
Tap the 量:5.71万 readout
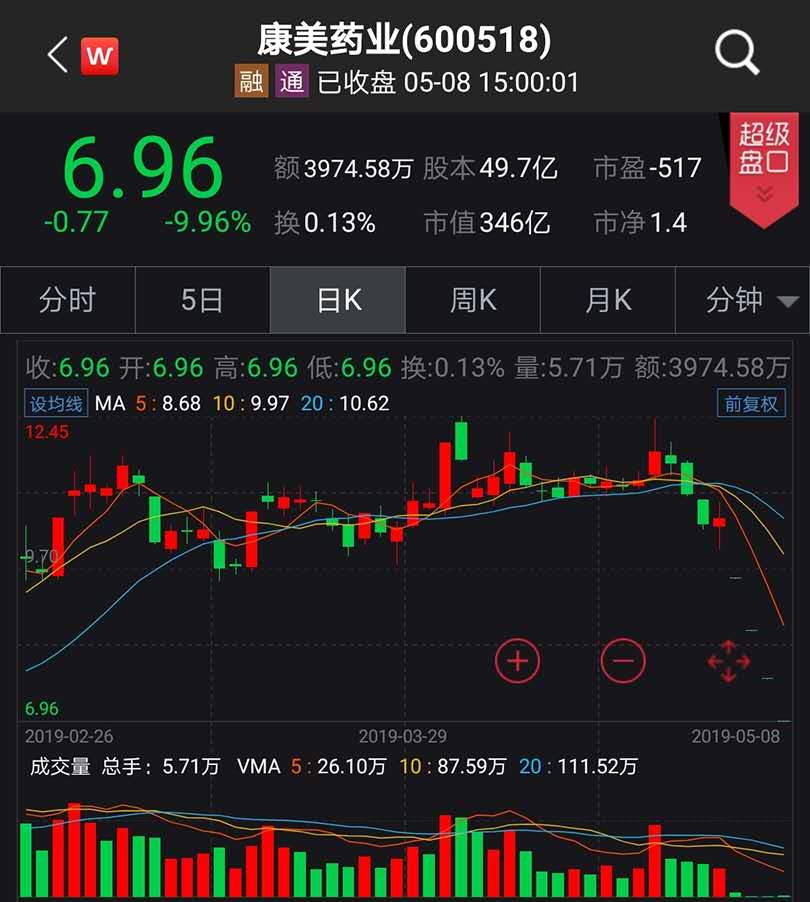tap(568, 368)
